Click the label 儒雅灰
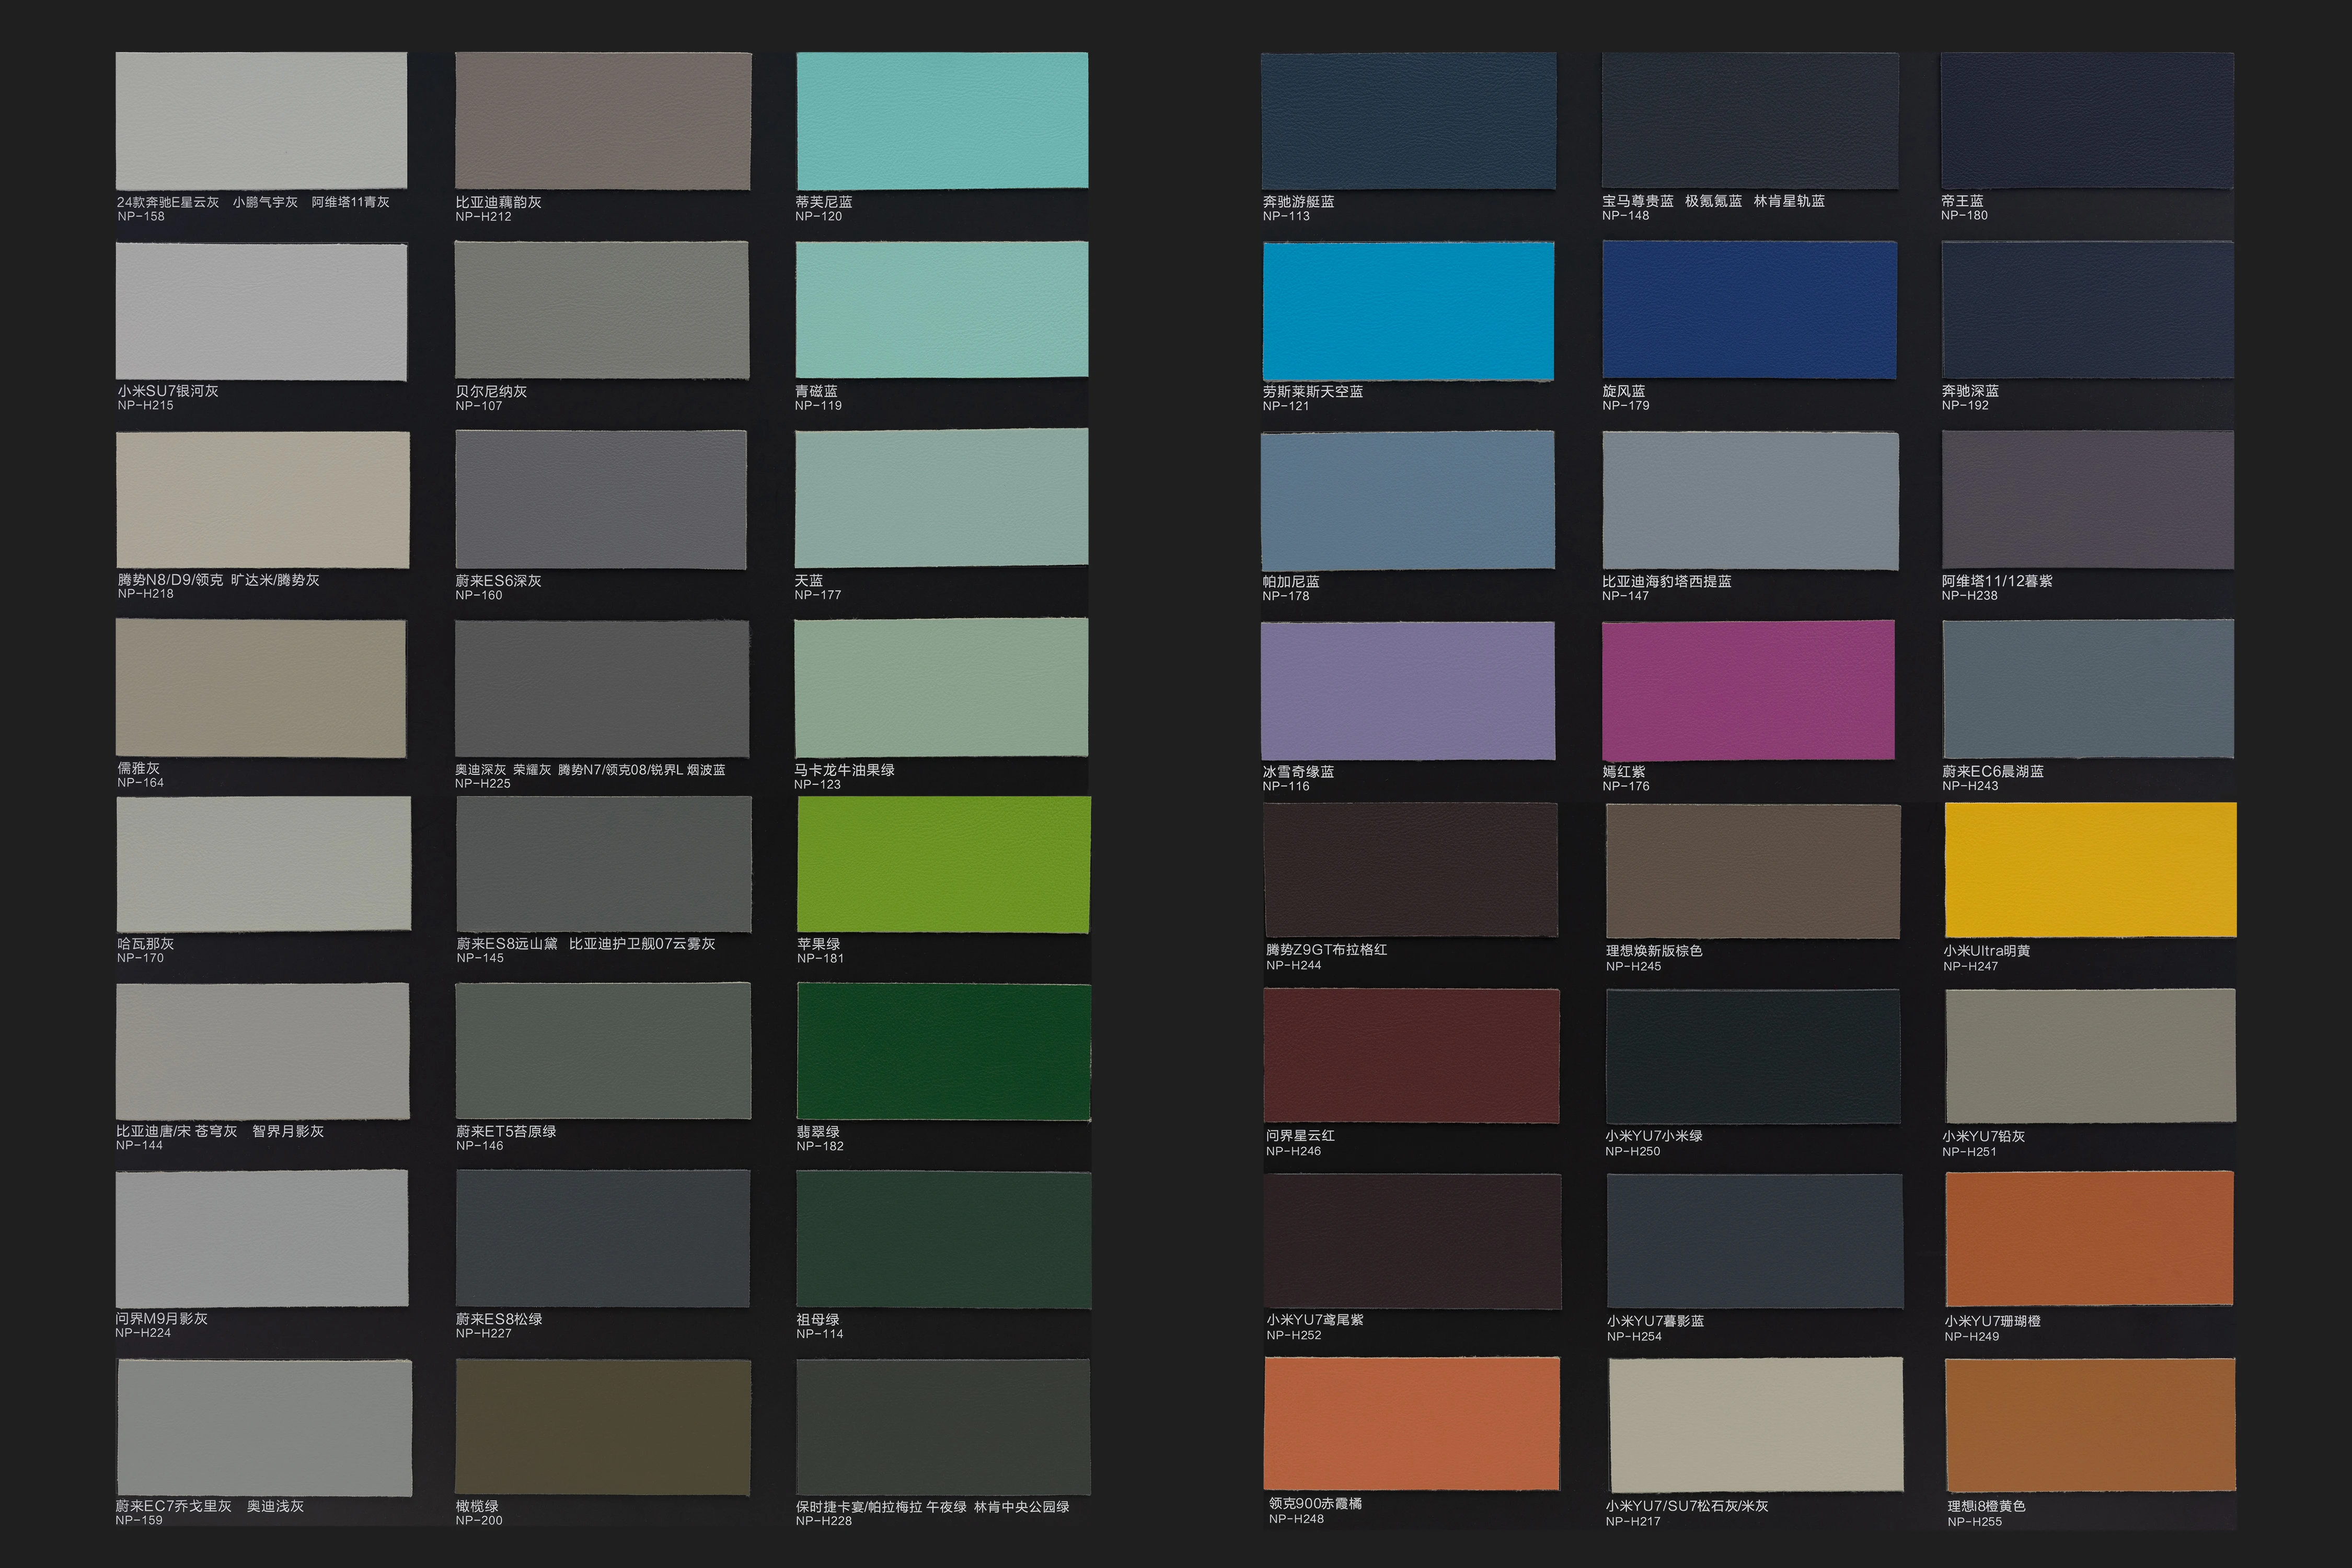The image size is (2352, 1568). pyautogui.click(x=138, y=768)
